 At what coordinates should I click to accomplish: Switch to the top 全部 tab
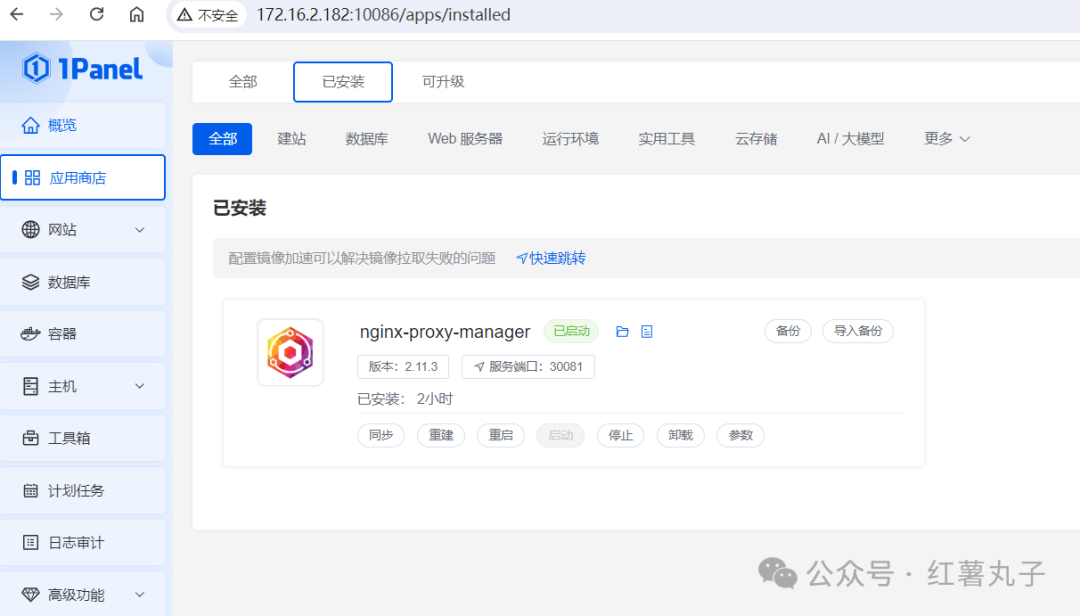(243, 82)
